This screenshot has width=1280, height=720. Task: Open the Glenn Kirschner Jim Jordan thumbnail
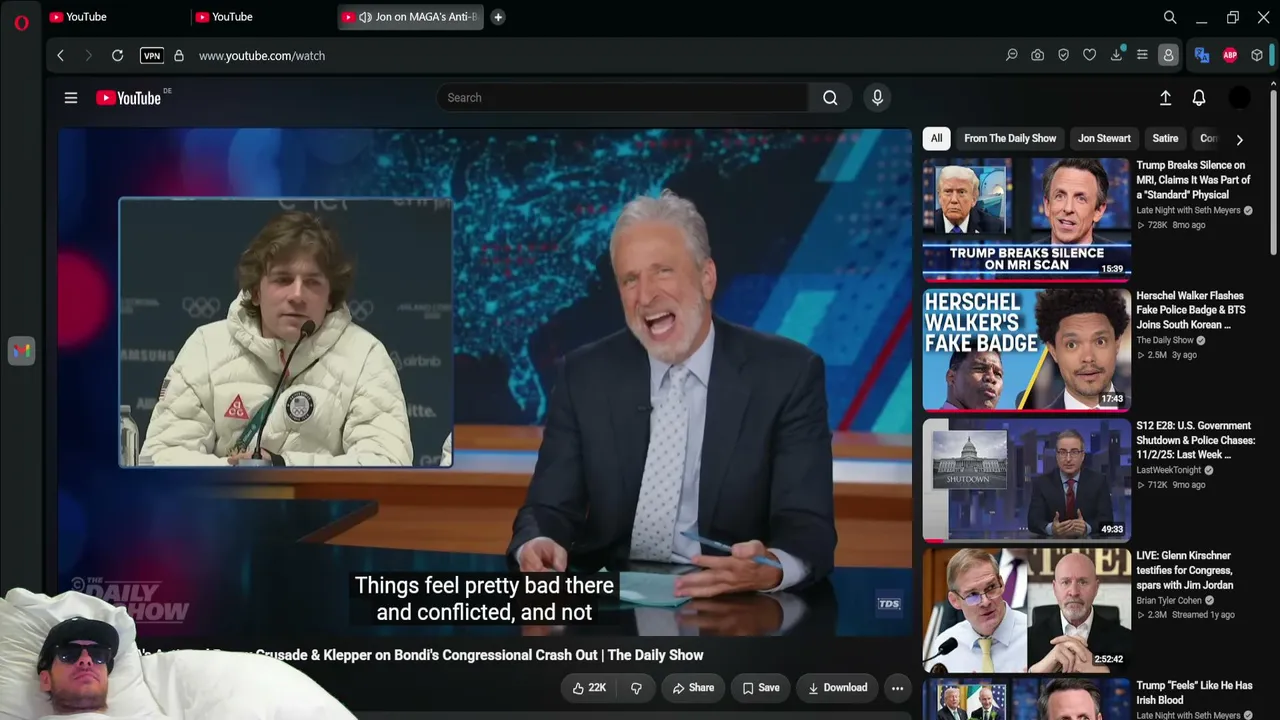tap(1026, 609)
